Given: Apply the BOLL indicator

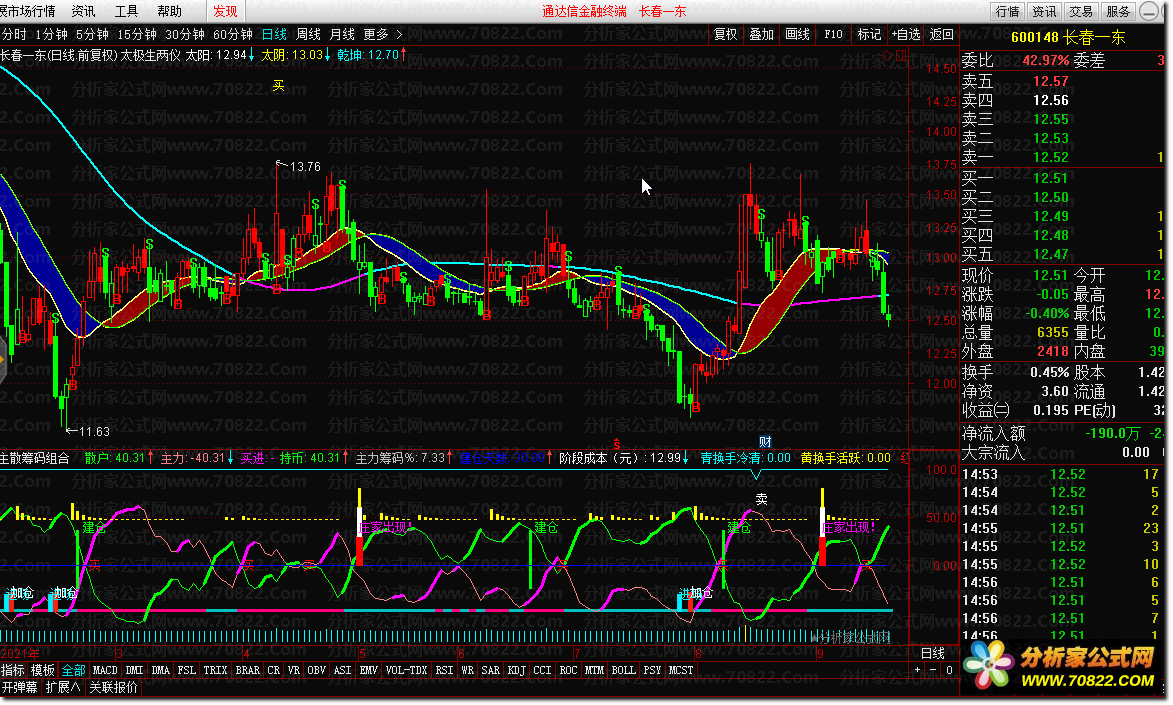Looking at the screenshot, I should click(623, 671).
